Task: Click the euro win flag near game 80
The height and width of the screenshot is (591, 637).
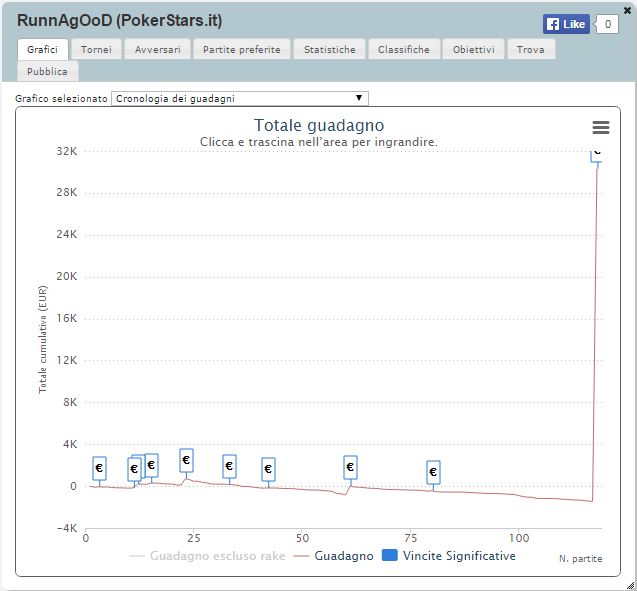Action: (x=433, y=472)
